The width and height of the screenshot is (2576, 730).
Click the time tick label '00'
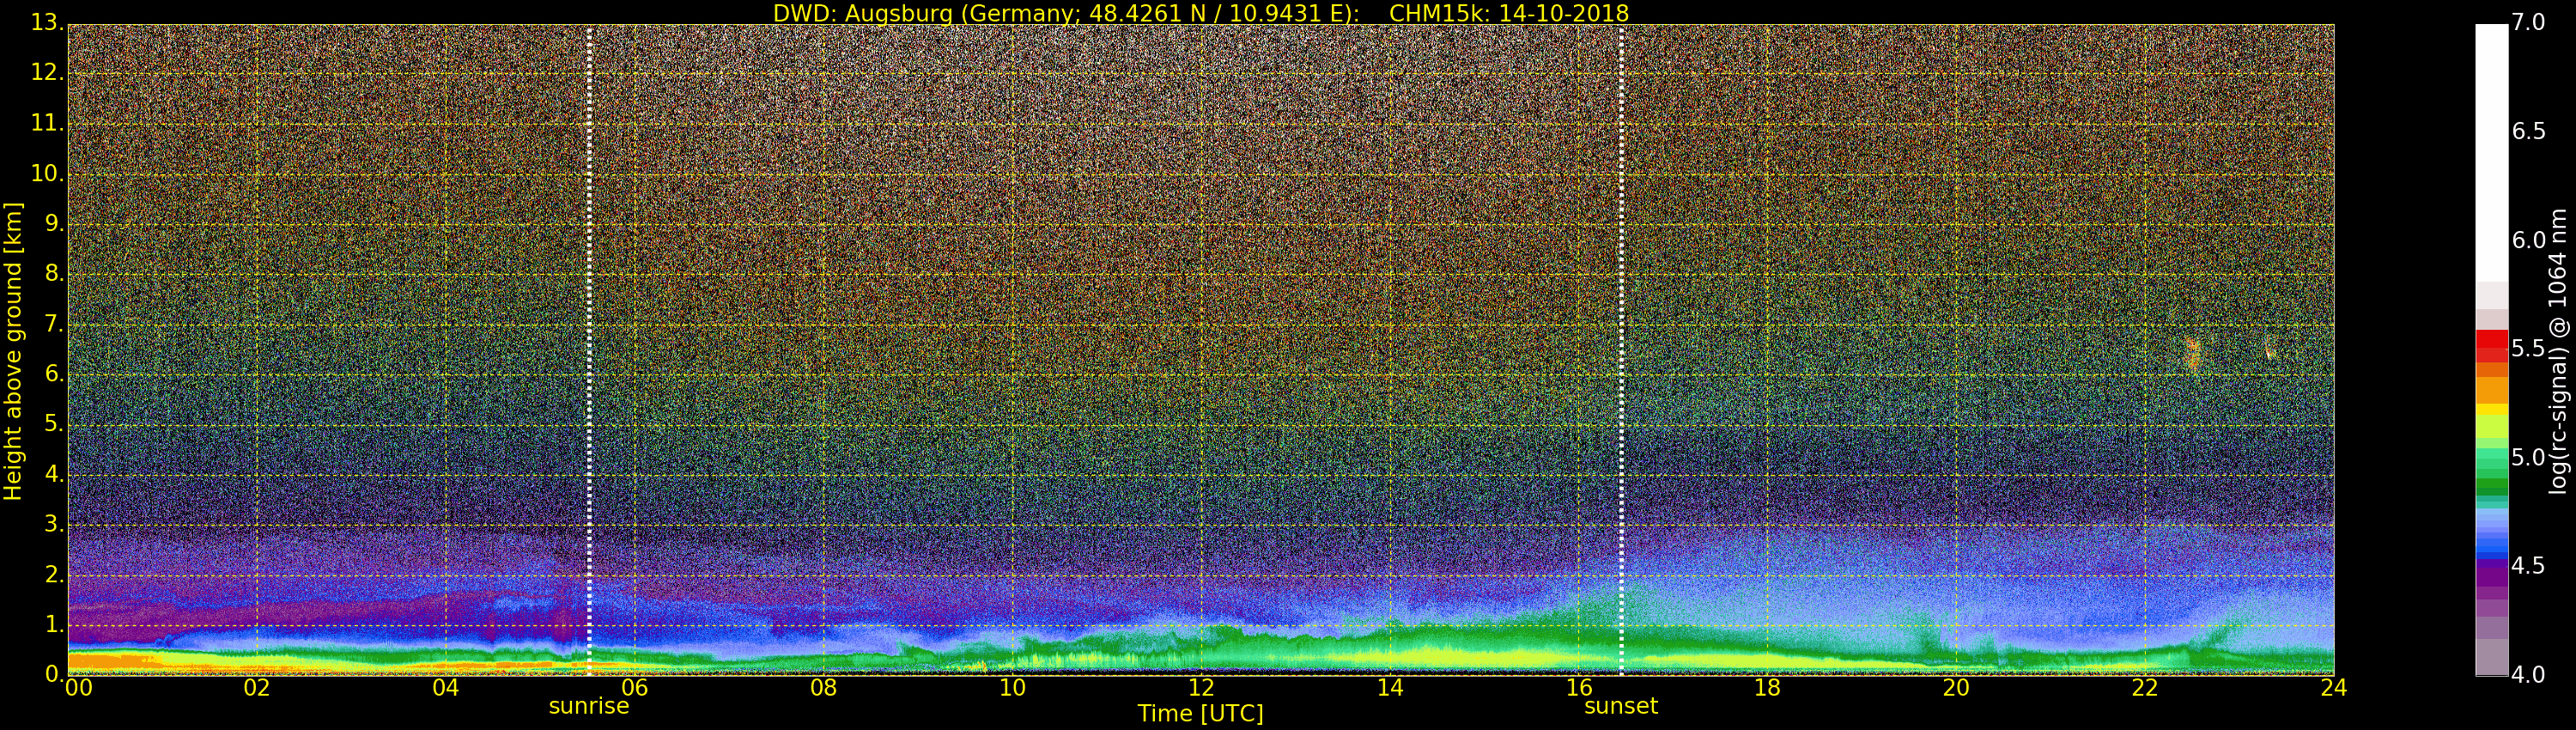point(79,688)
